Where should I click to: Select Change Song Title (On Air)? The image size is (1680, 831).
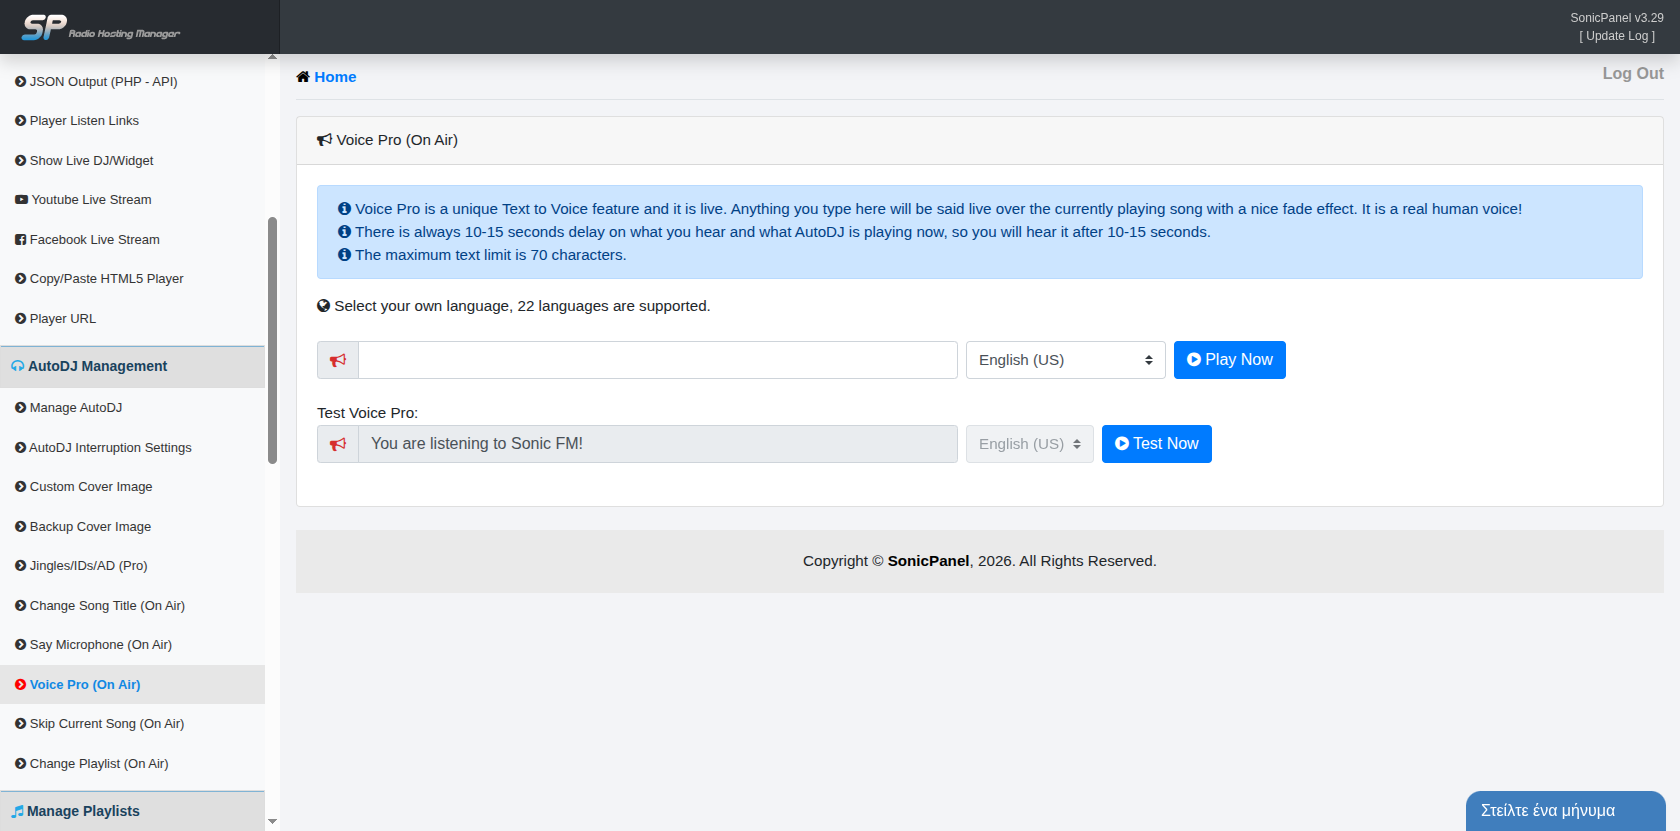[107, 606]
